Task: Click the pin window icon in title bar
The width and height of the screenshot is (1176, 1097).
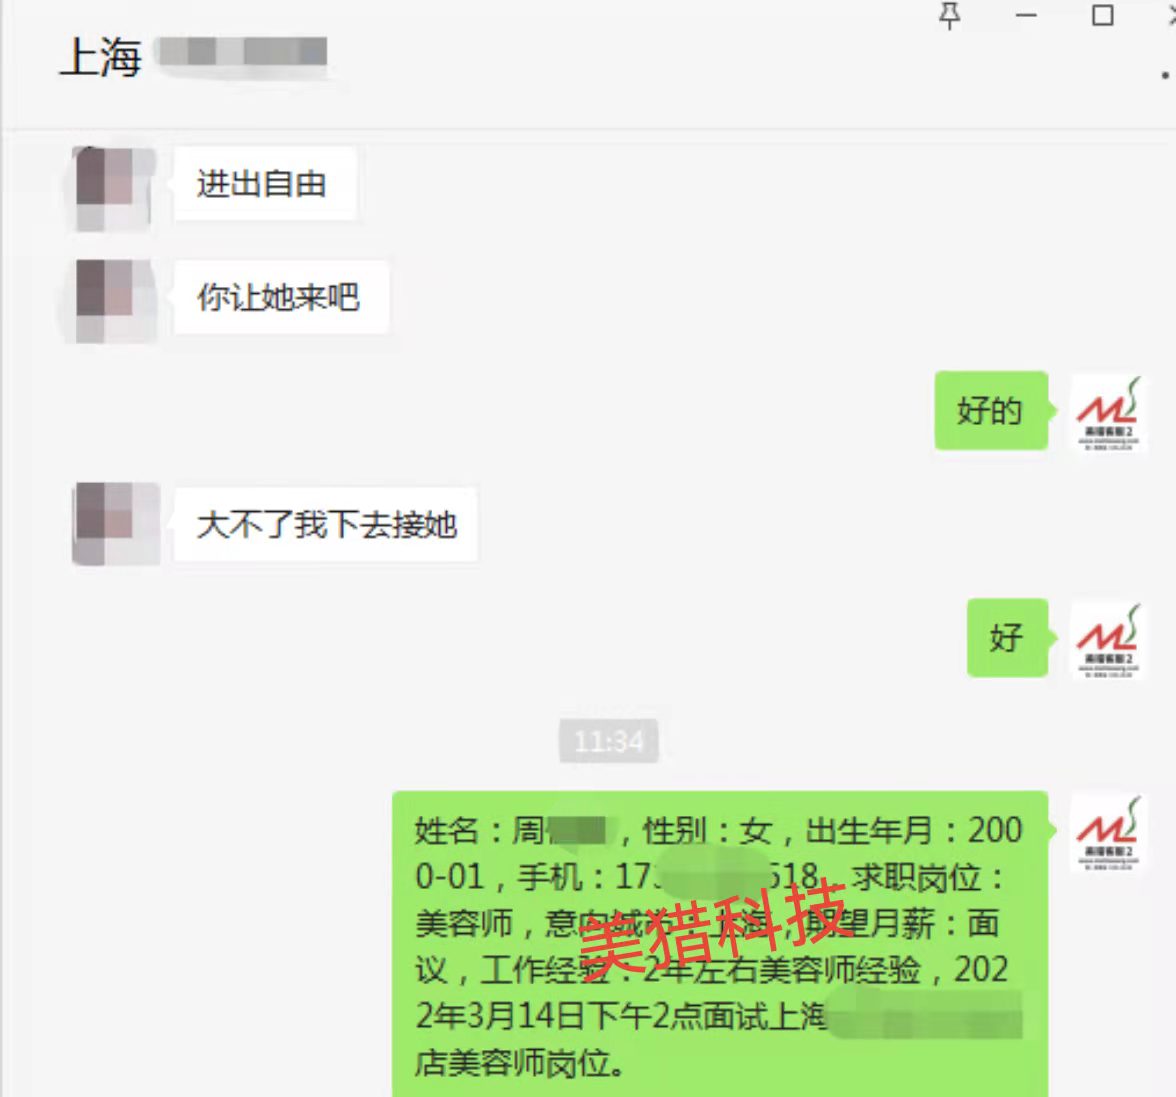Action: 950,15
